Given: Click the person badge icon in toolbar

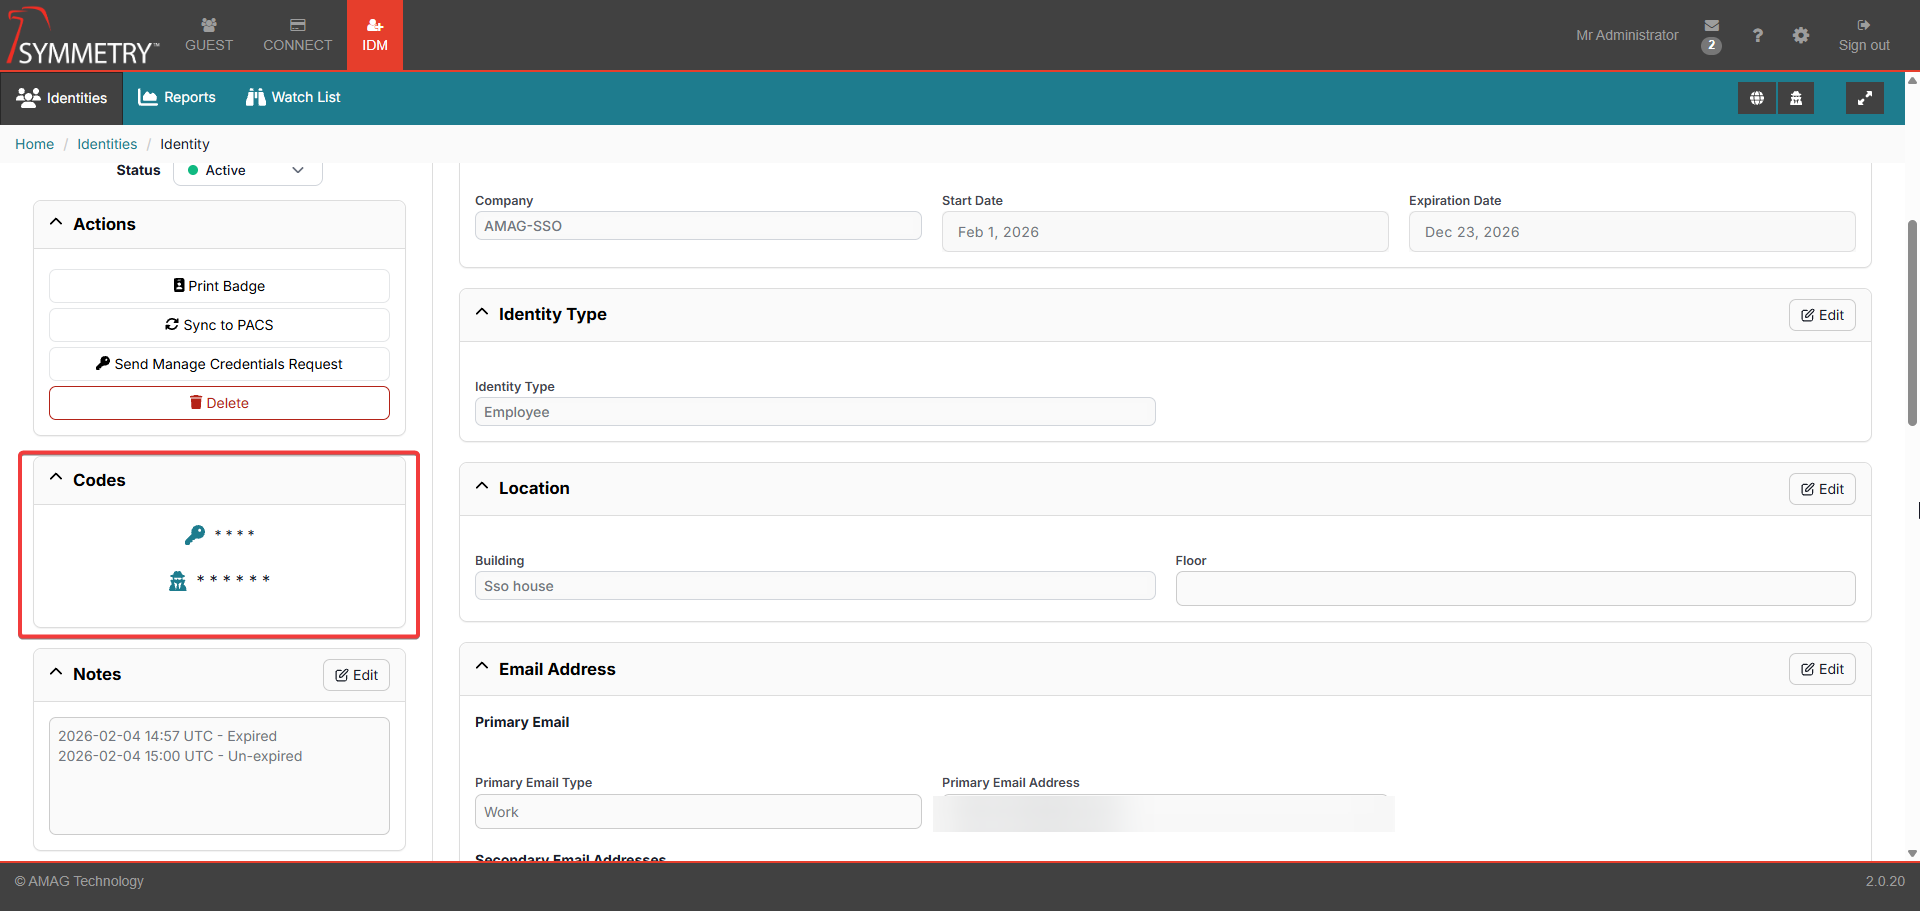Looking at the screenshot, I should [1796, 98].
